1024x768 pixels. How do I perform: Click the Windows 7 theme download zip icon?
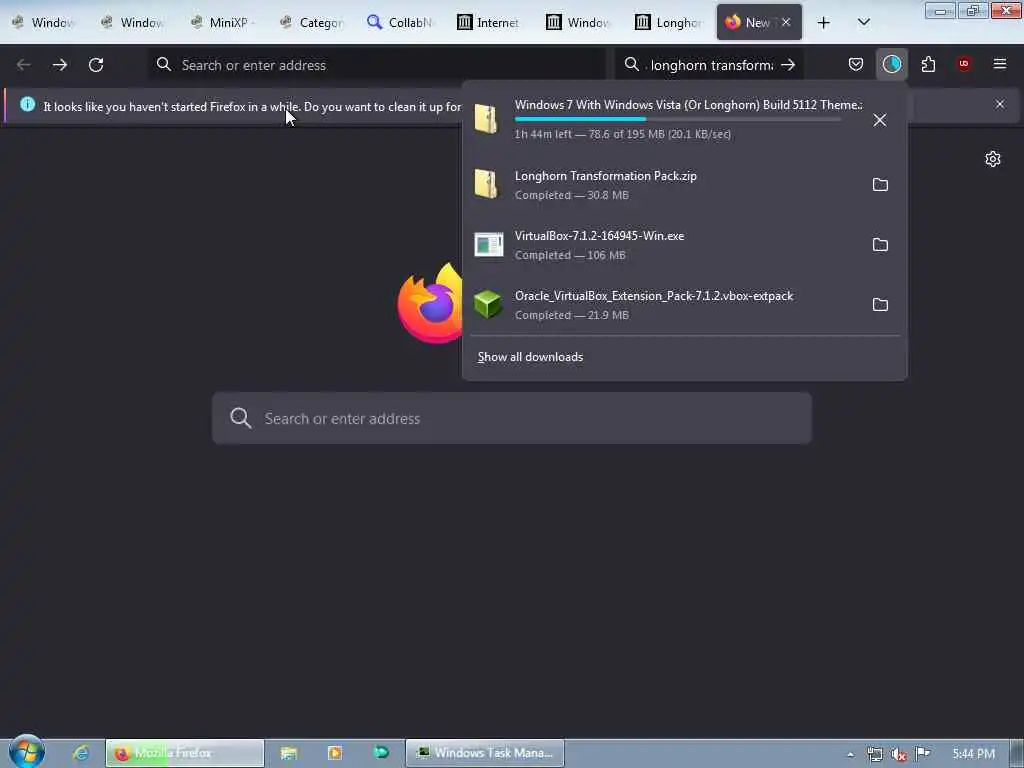tap(487, 119)
